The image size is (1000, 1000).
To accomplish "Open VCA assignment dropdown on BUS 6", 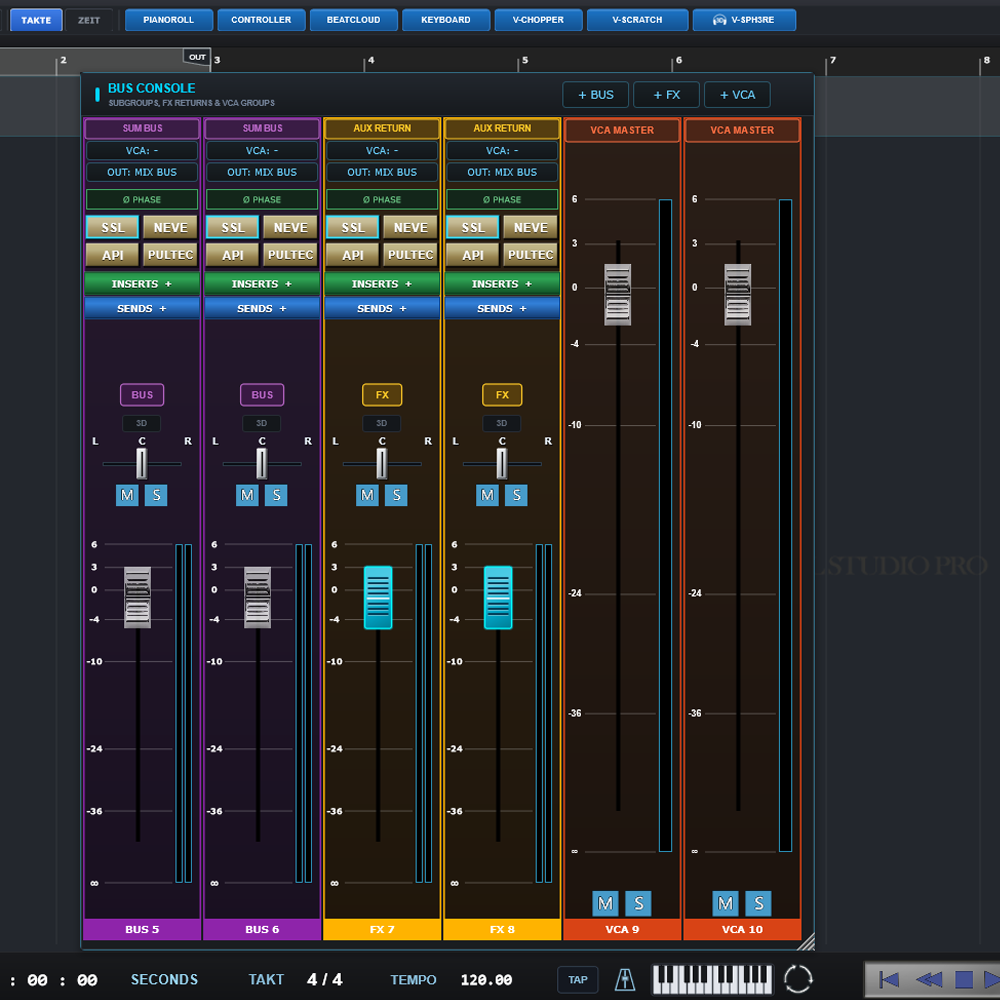I will coord(262,151).
